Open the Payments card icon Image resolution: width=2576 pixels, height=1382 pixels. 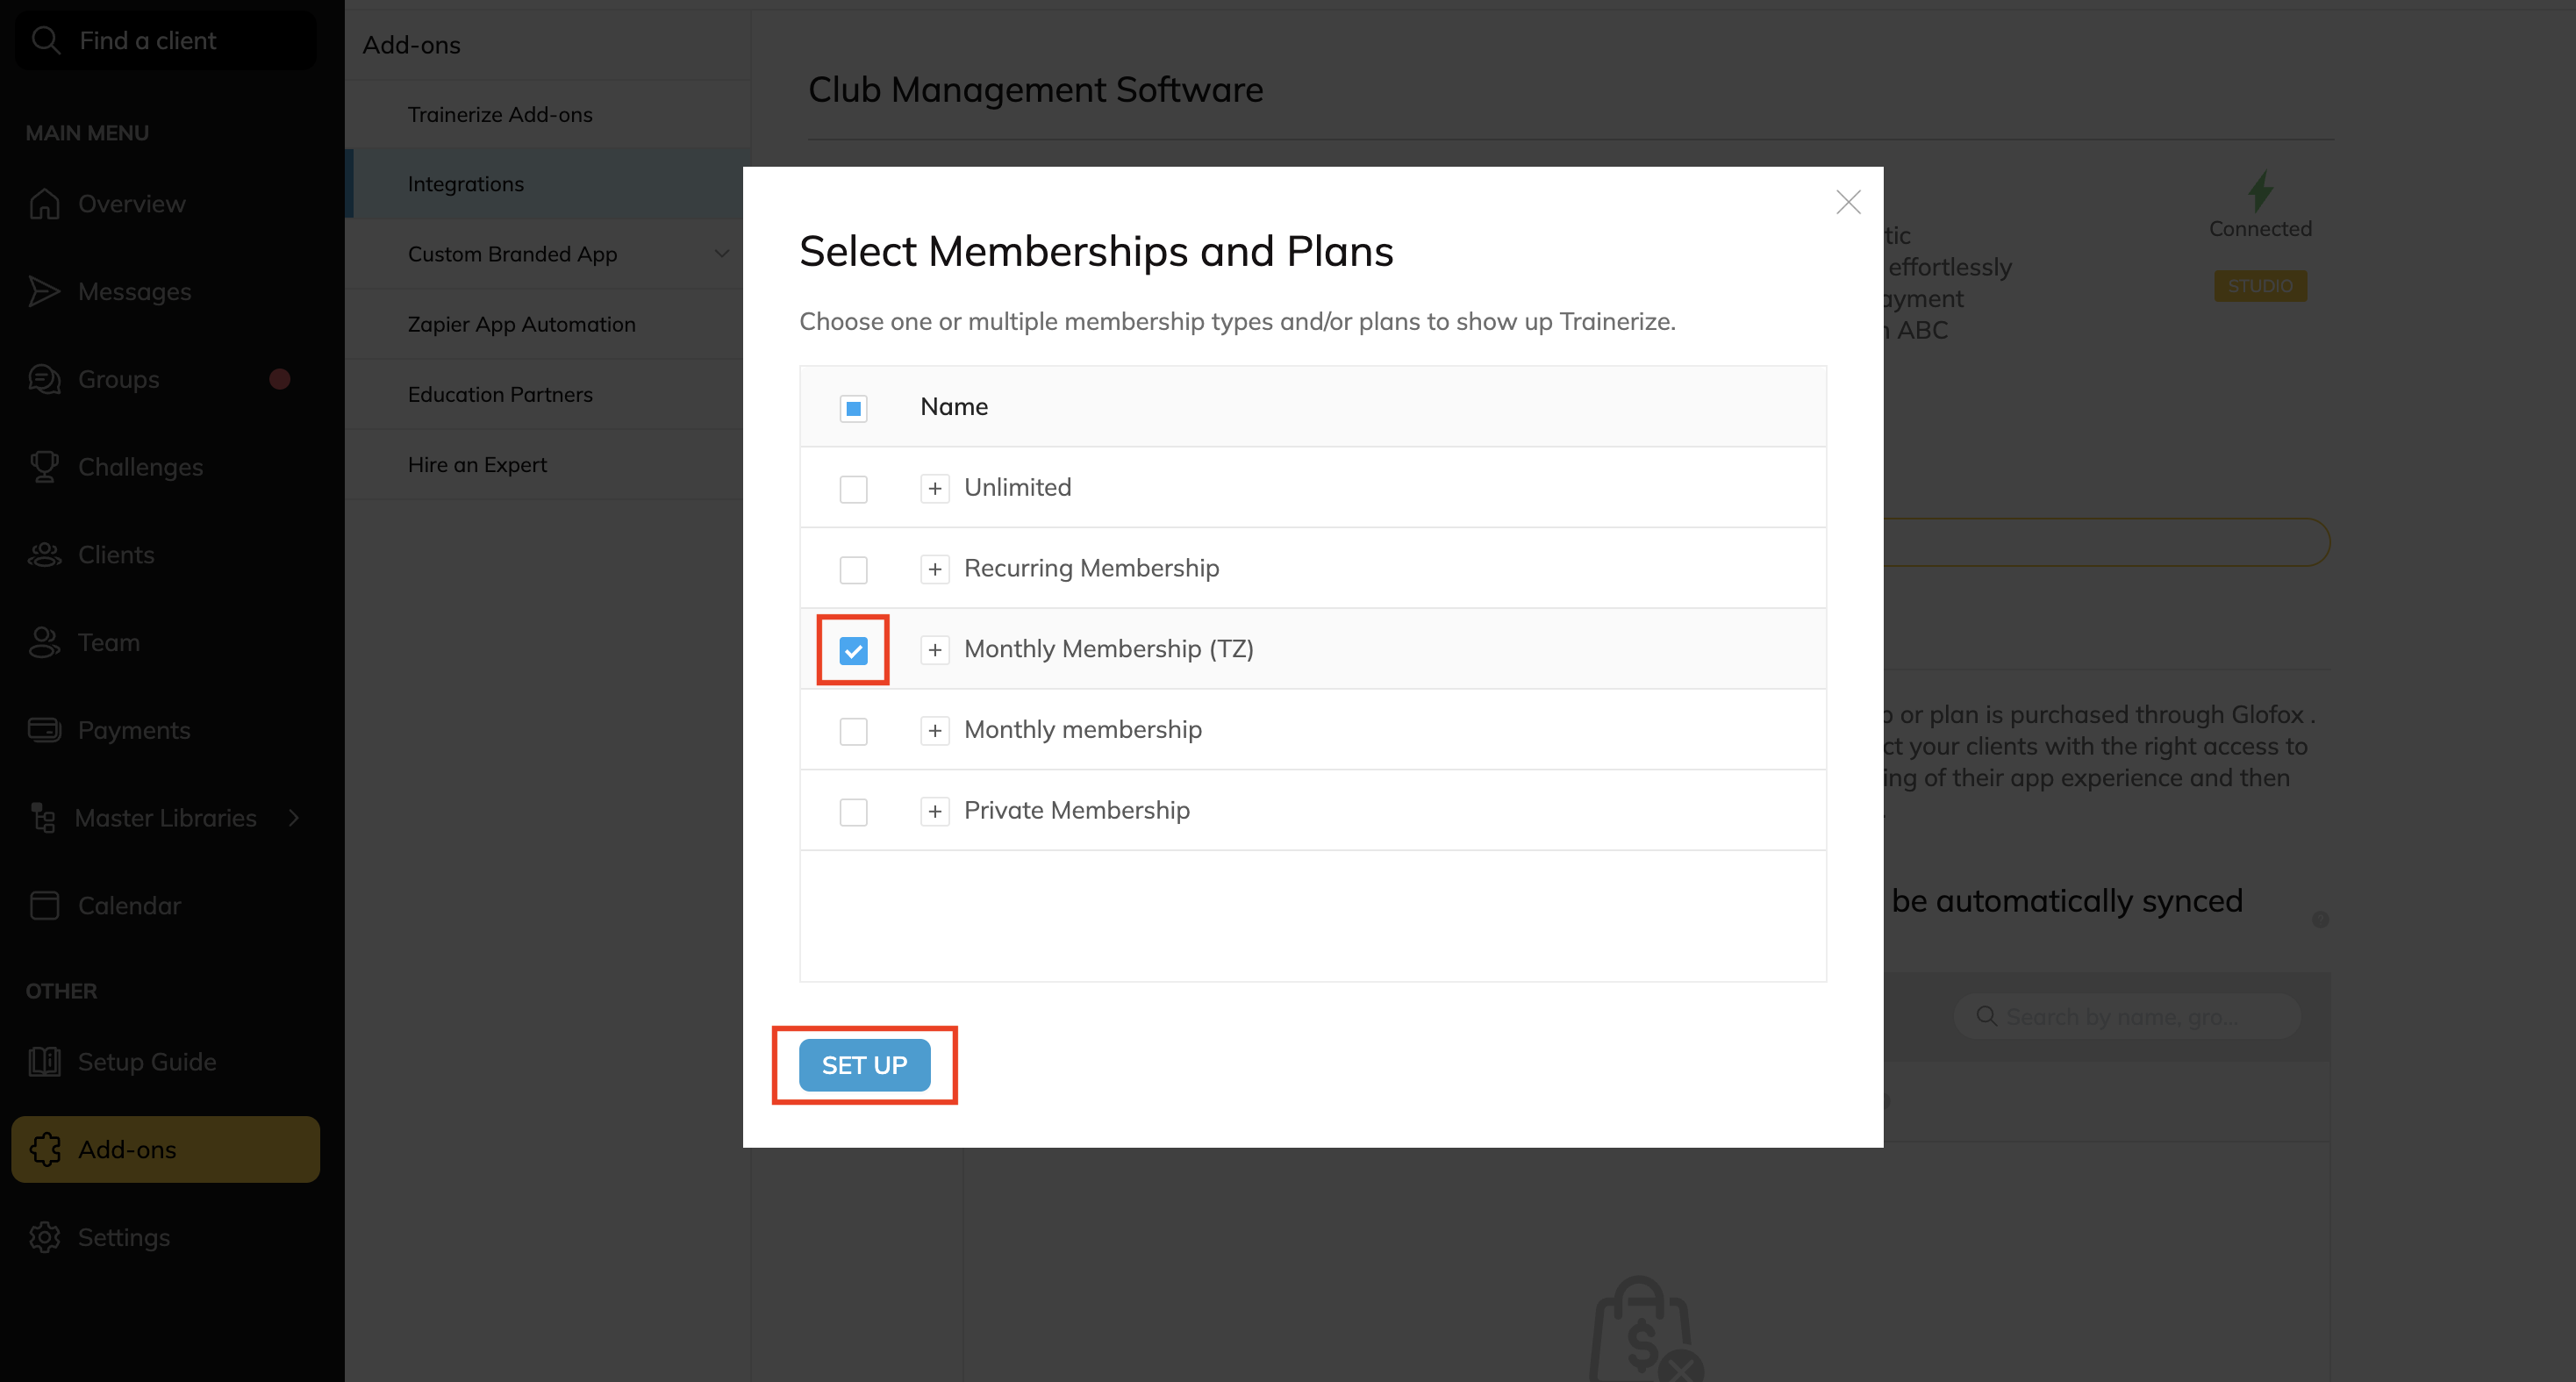click(x=44, y=730)
